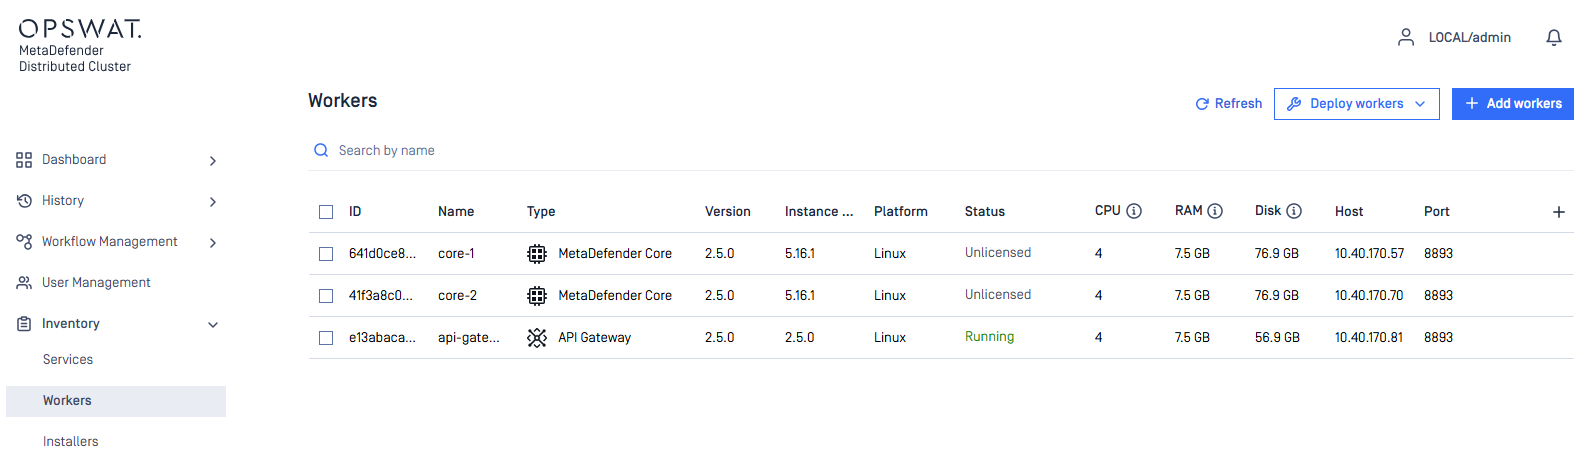Click the search magnifier icon

[321, 151]
